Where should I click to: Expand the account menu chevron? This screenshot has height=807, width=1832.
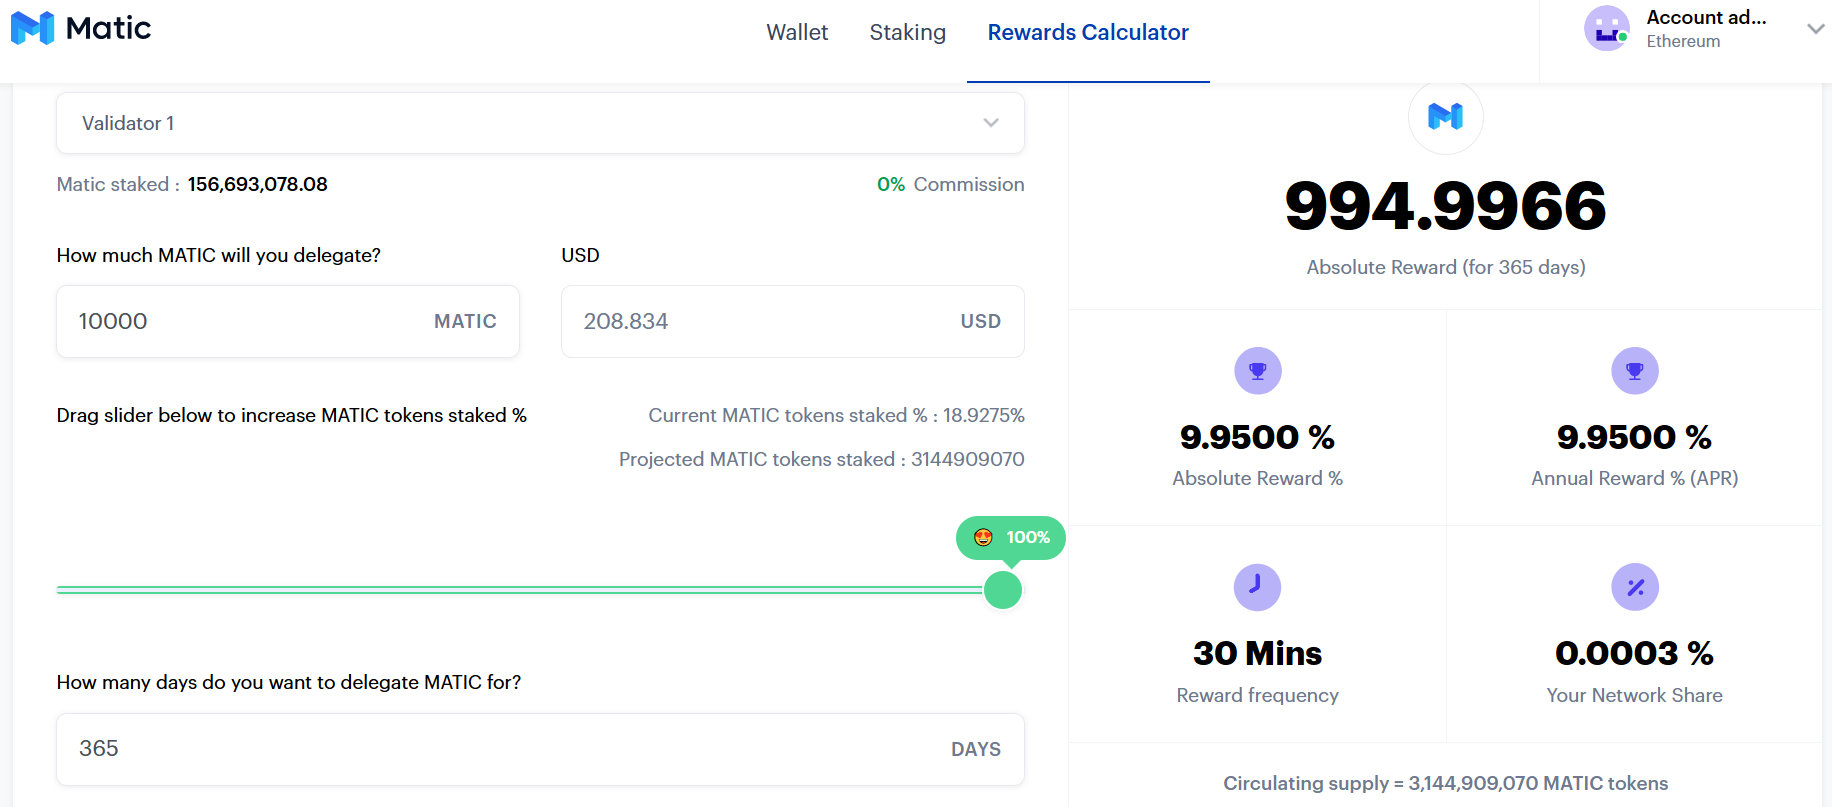pyautogui.click(x=1815, y=29)
